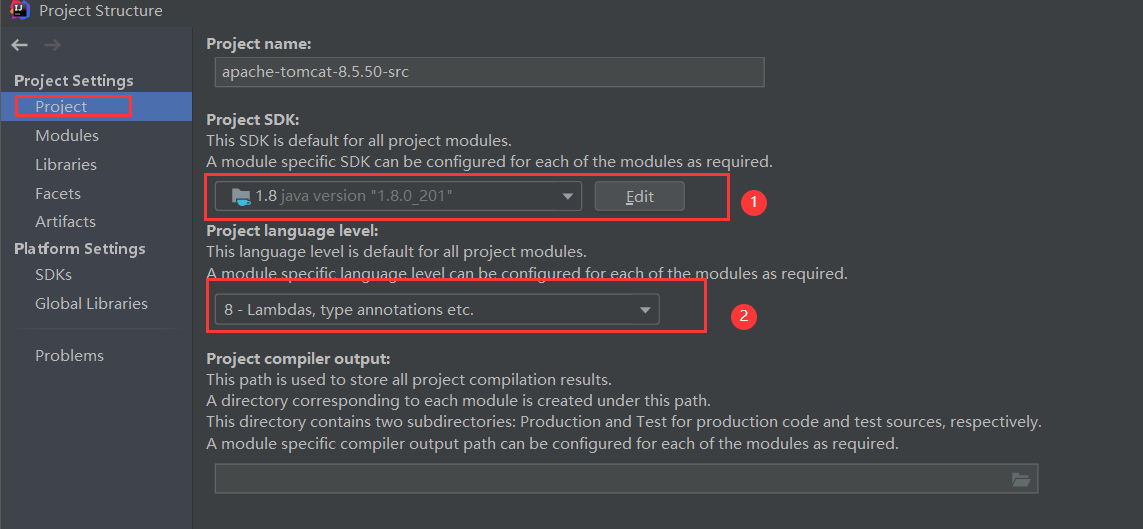Image resolution: width=1143 pixels, height=529 pixels.
Task: Click the 'Project SDK:' label
Action: (x=254, y=120)
